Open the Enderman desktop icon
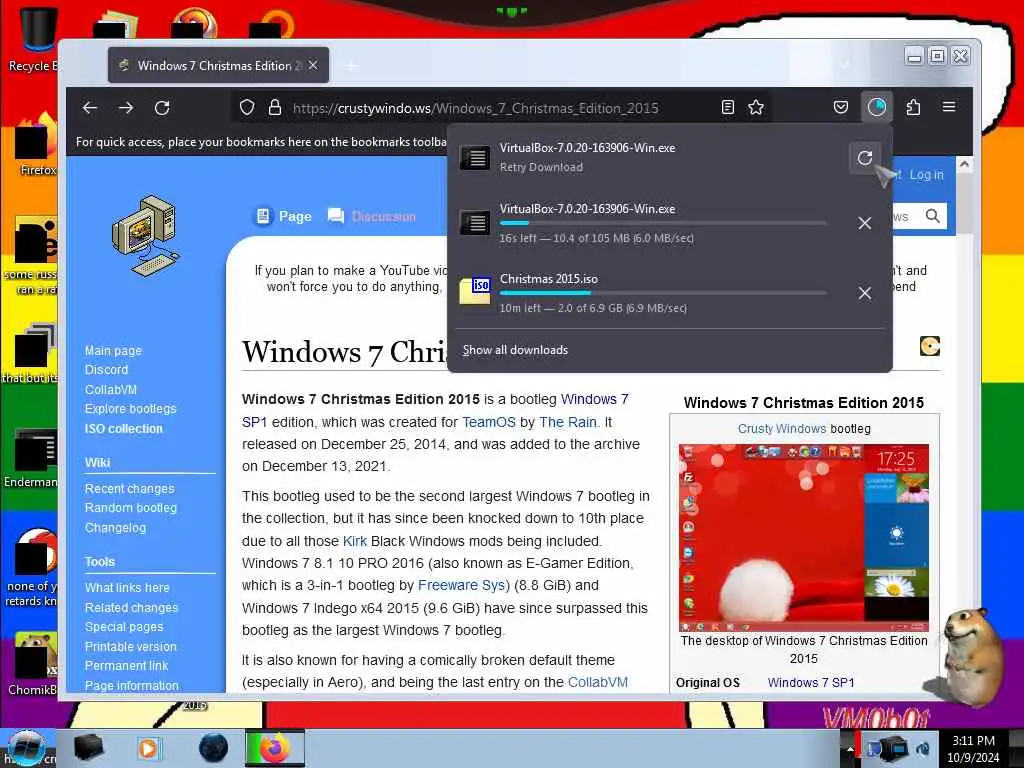The image size is (1024, 768). tap(31, 457)
